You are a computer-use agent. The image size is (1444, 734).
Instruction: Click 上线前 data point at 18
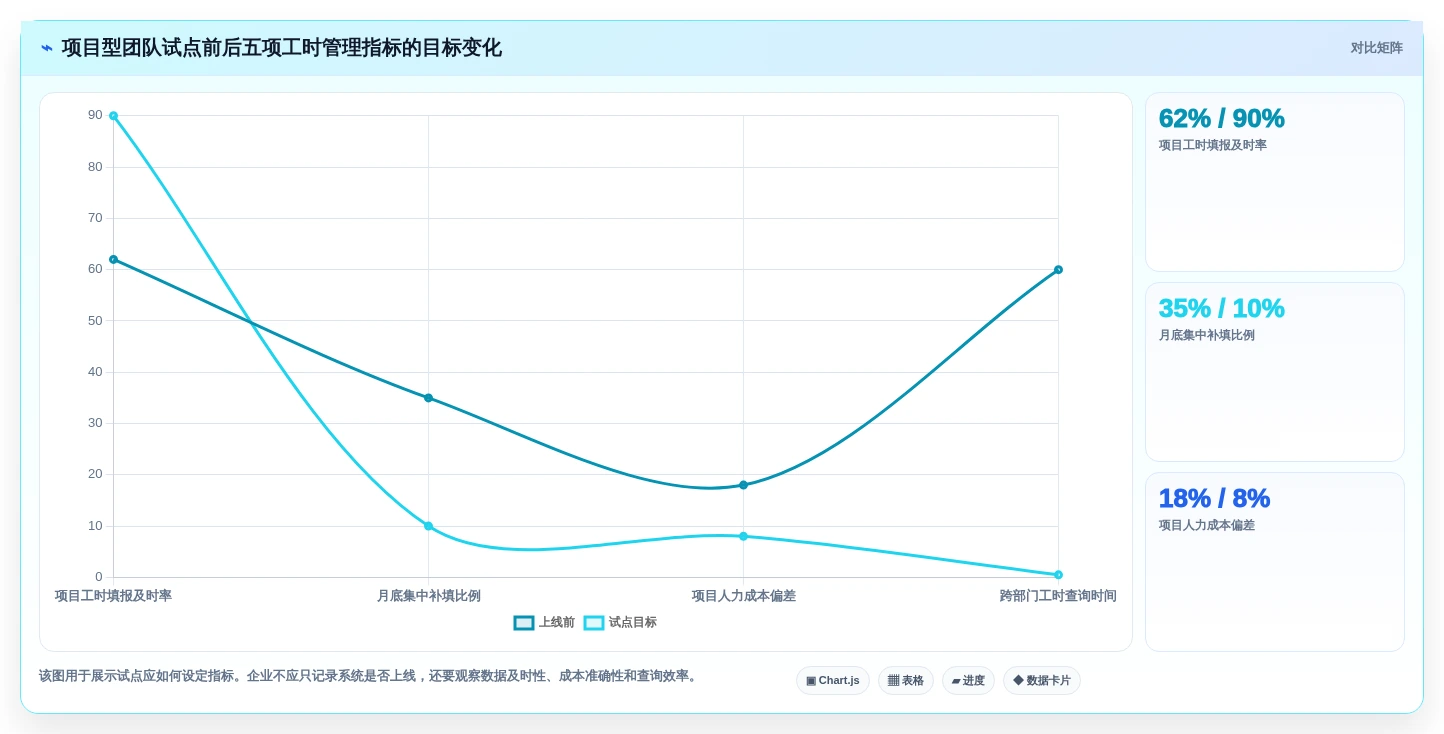(x=743, y=485)
